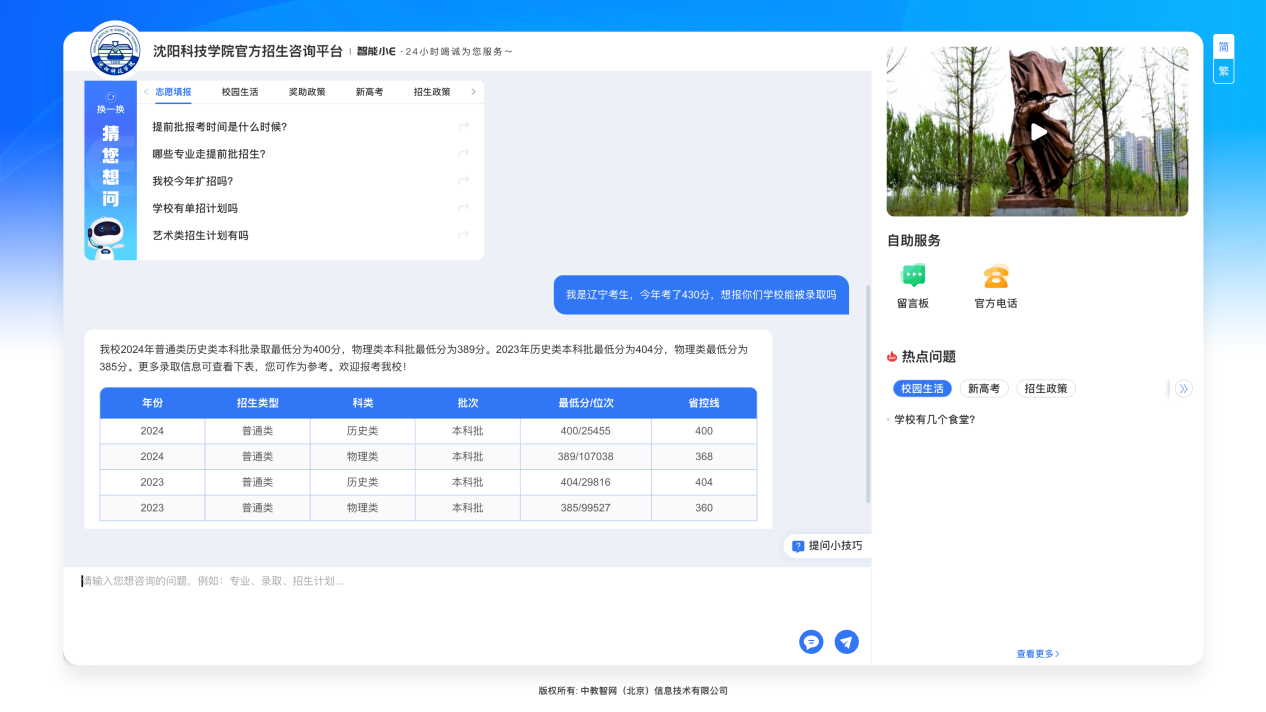Click arrow icon beside 提前批报考时间是什么时候
Image resolution: width=1266 pixels, height=712 pixels.
tap(463, 127)
